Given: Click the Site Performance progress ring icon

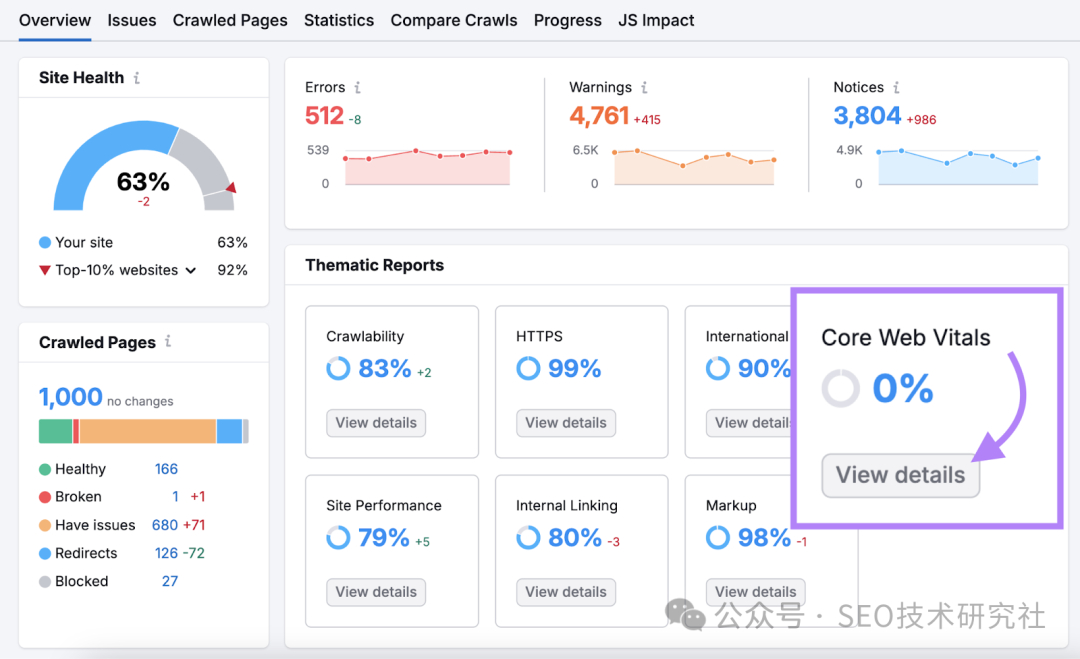Looking at the screenshot, I should click(x=338, y=537).
